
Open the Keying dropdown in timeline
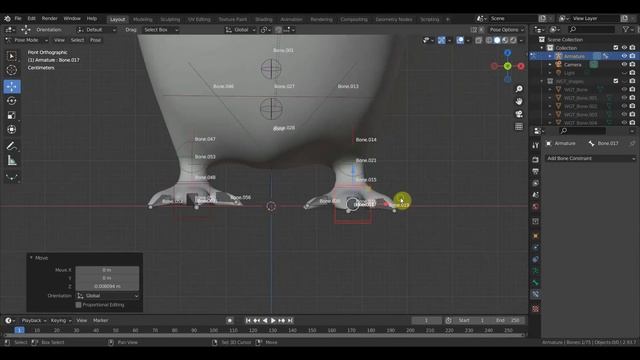coord(61,320)
